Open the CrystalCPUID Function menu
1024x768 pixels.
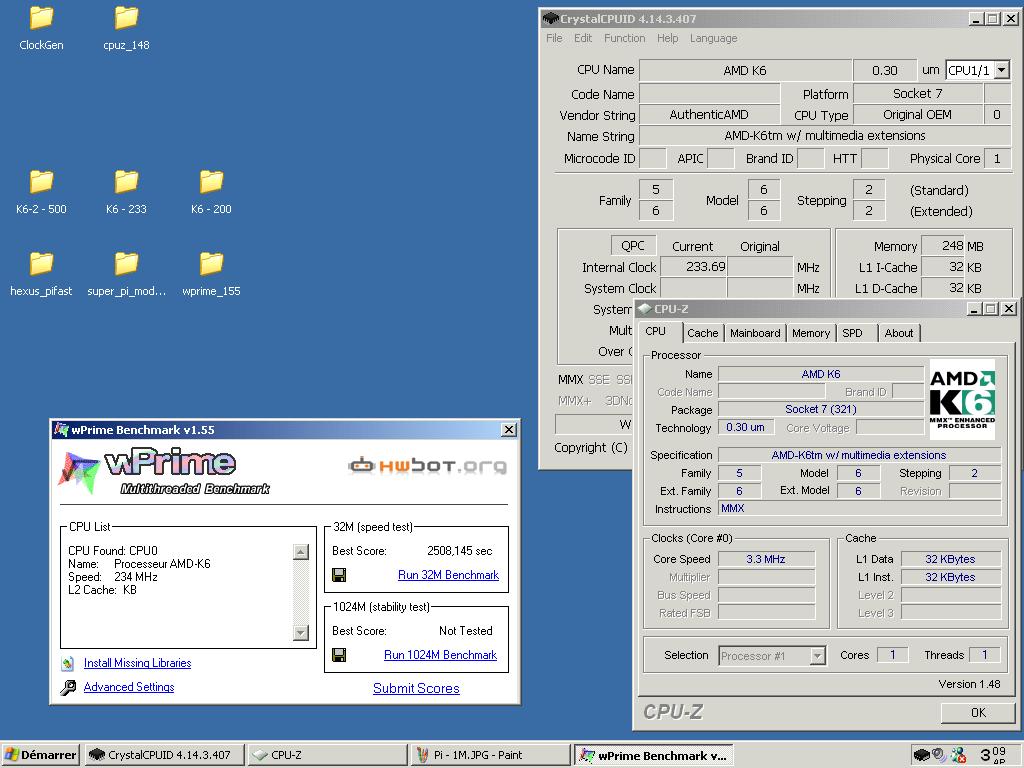[x=624, y=38]
